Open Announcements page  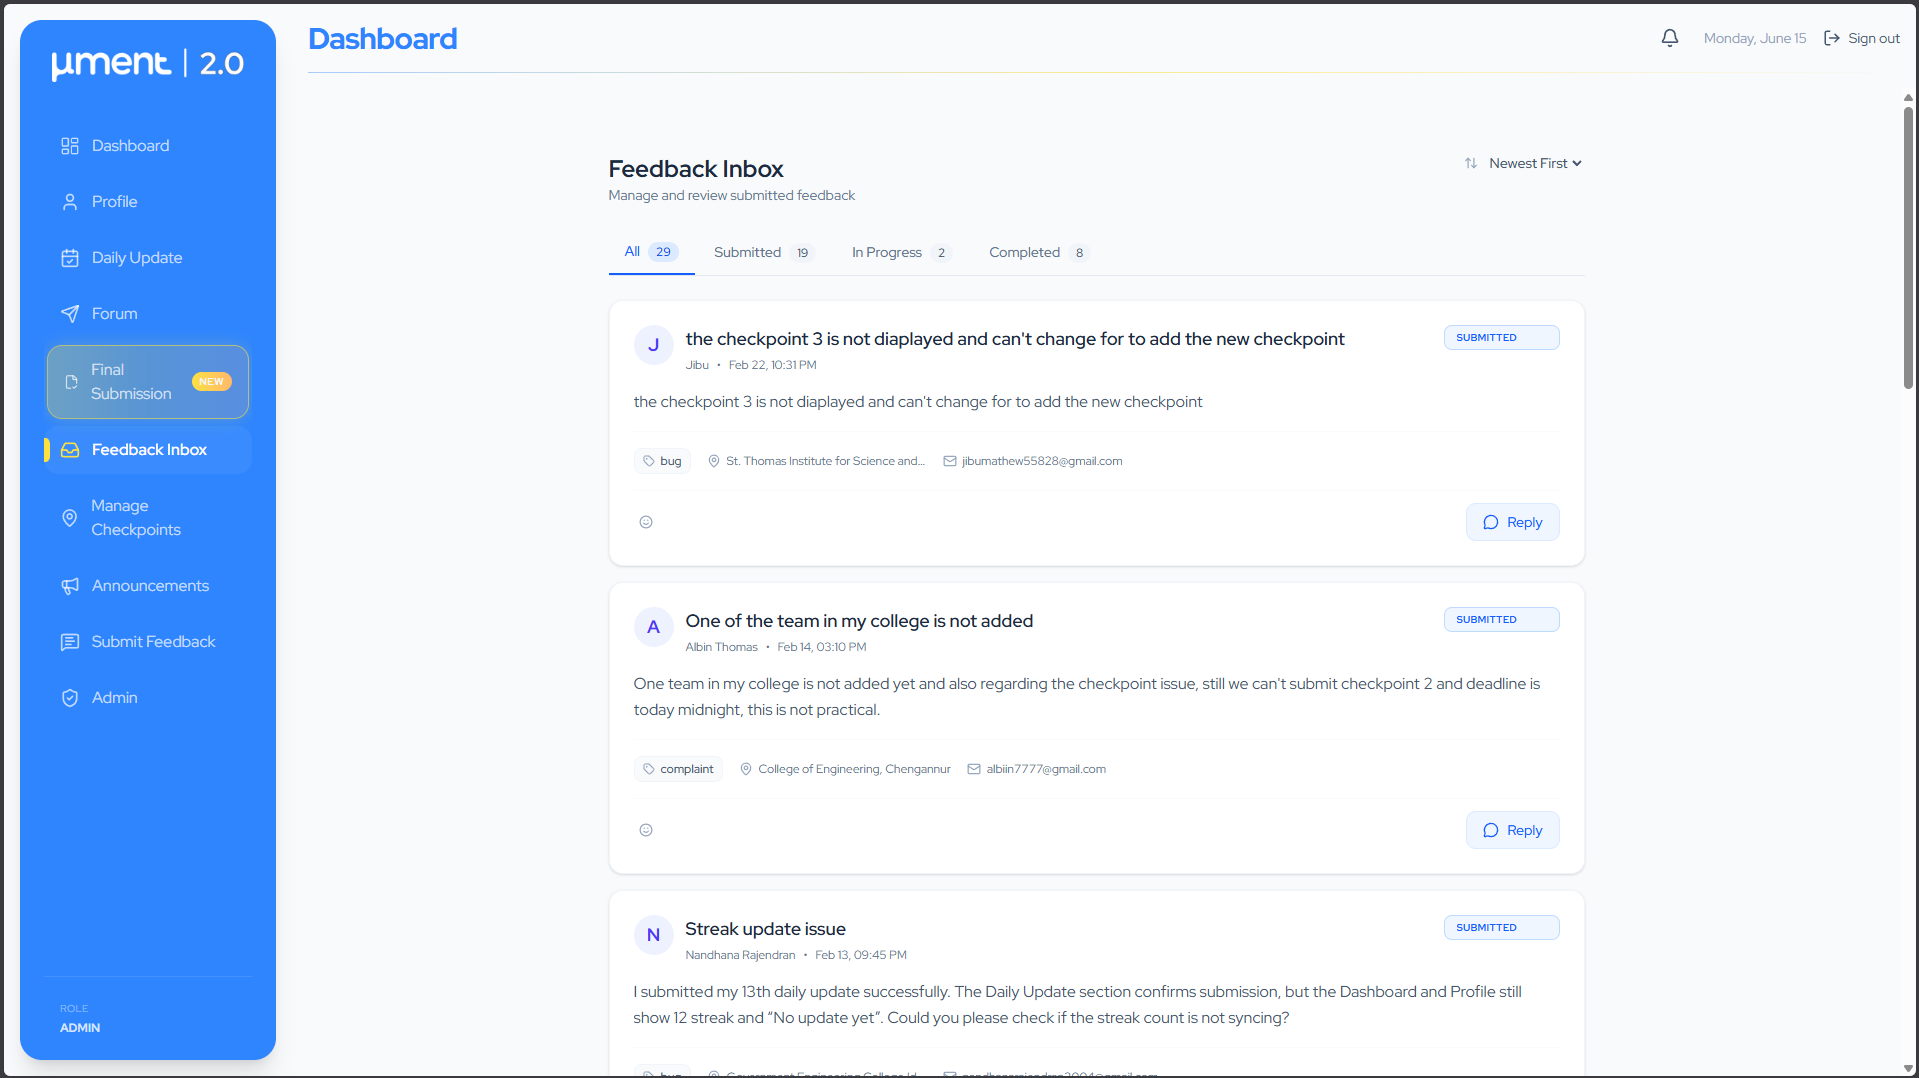[x=148, y=586]
